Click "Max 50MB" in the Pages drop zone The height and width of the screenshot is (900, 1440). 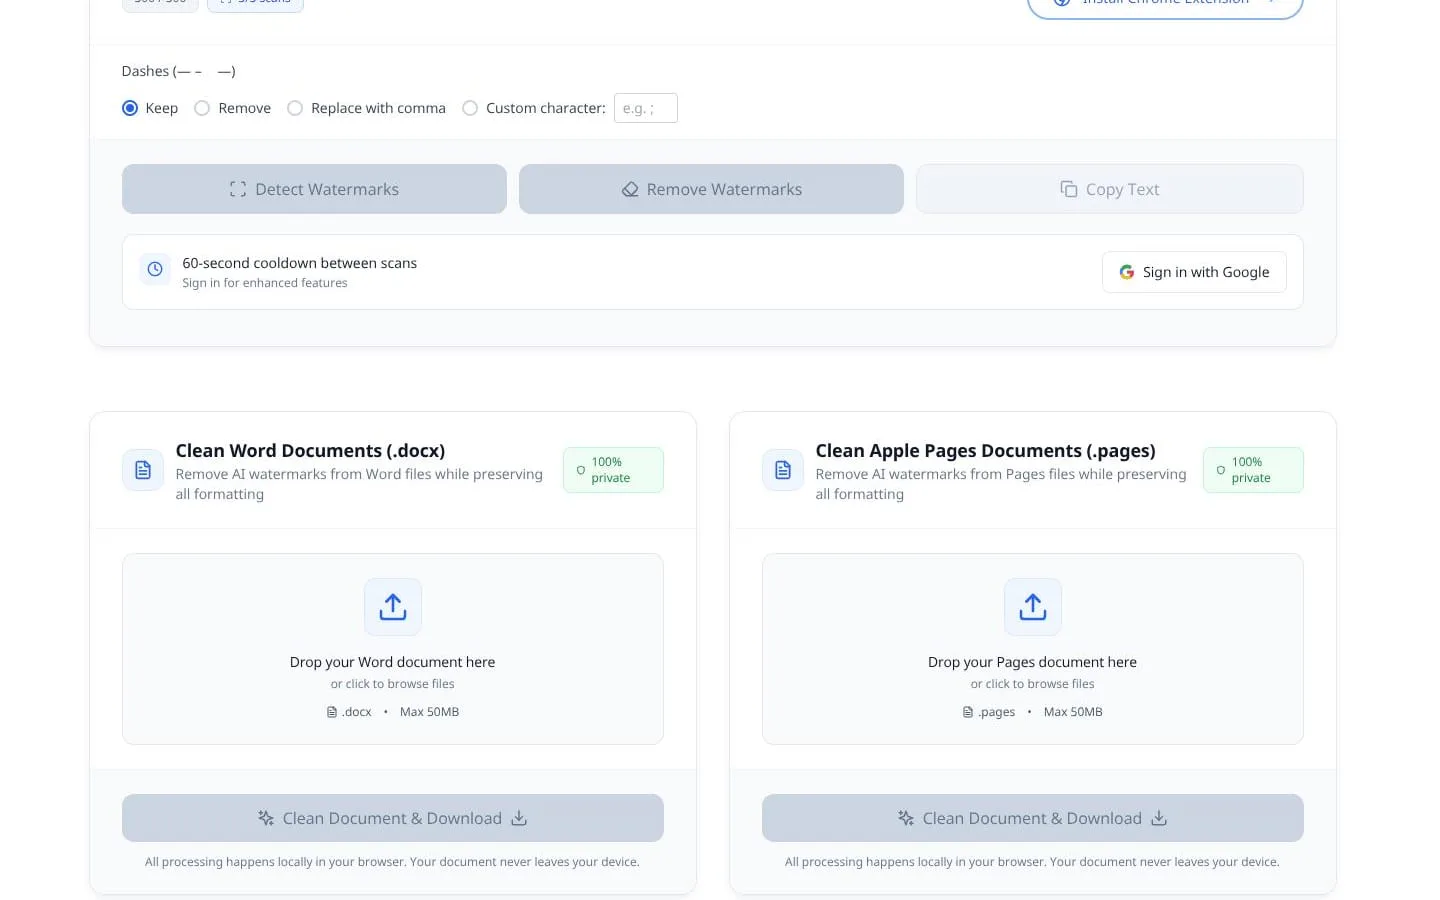pyautogui.click(x=1073, y=712)
